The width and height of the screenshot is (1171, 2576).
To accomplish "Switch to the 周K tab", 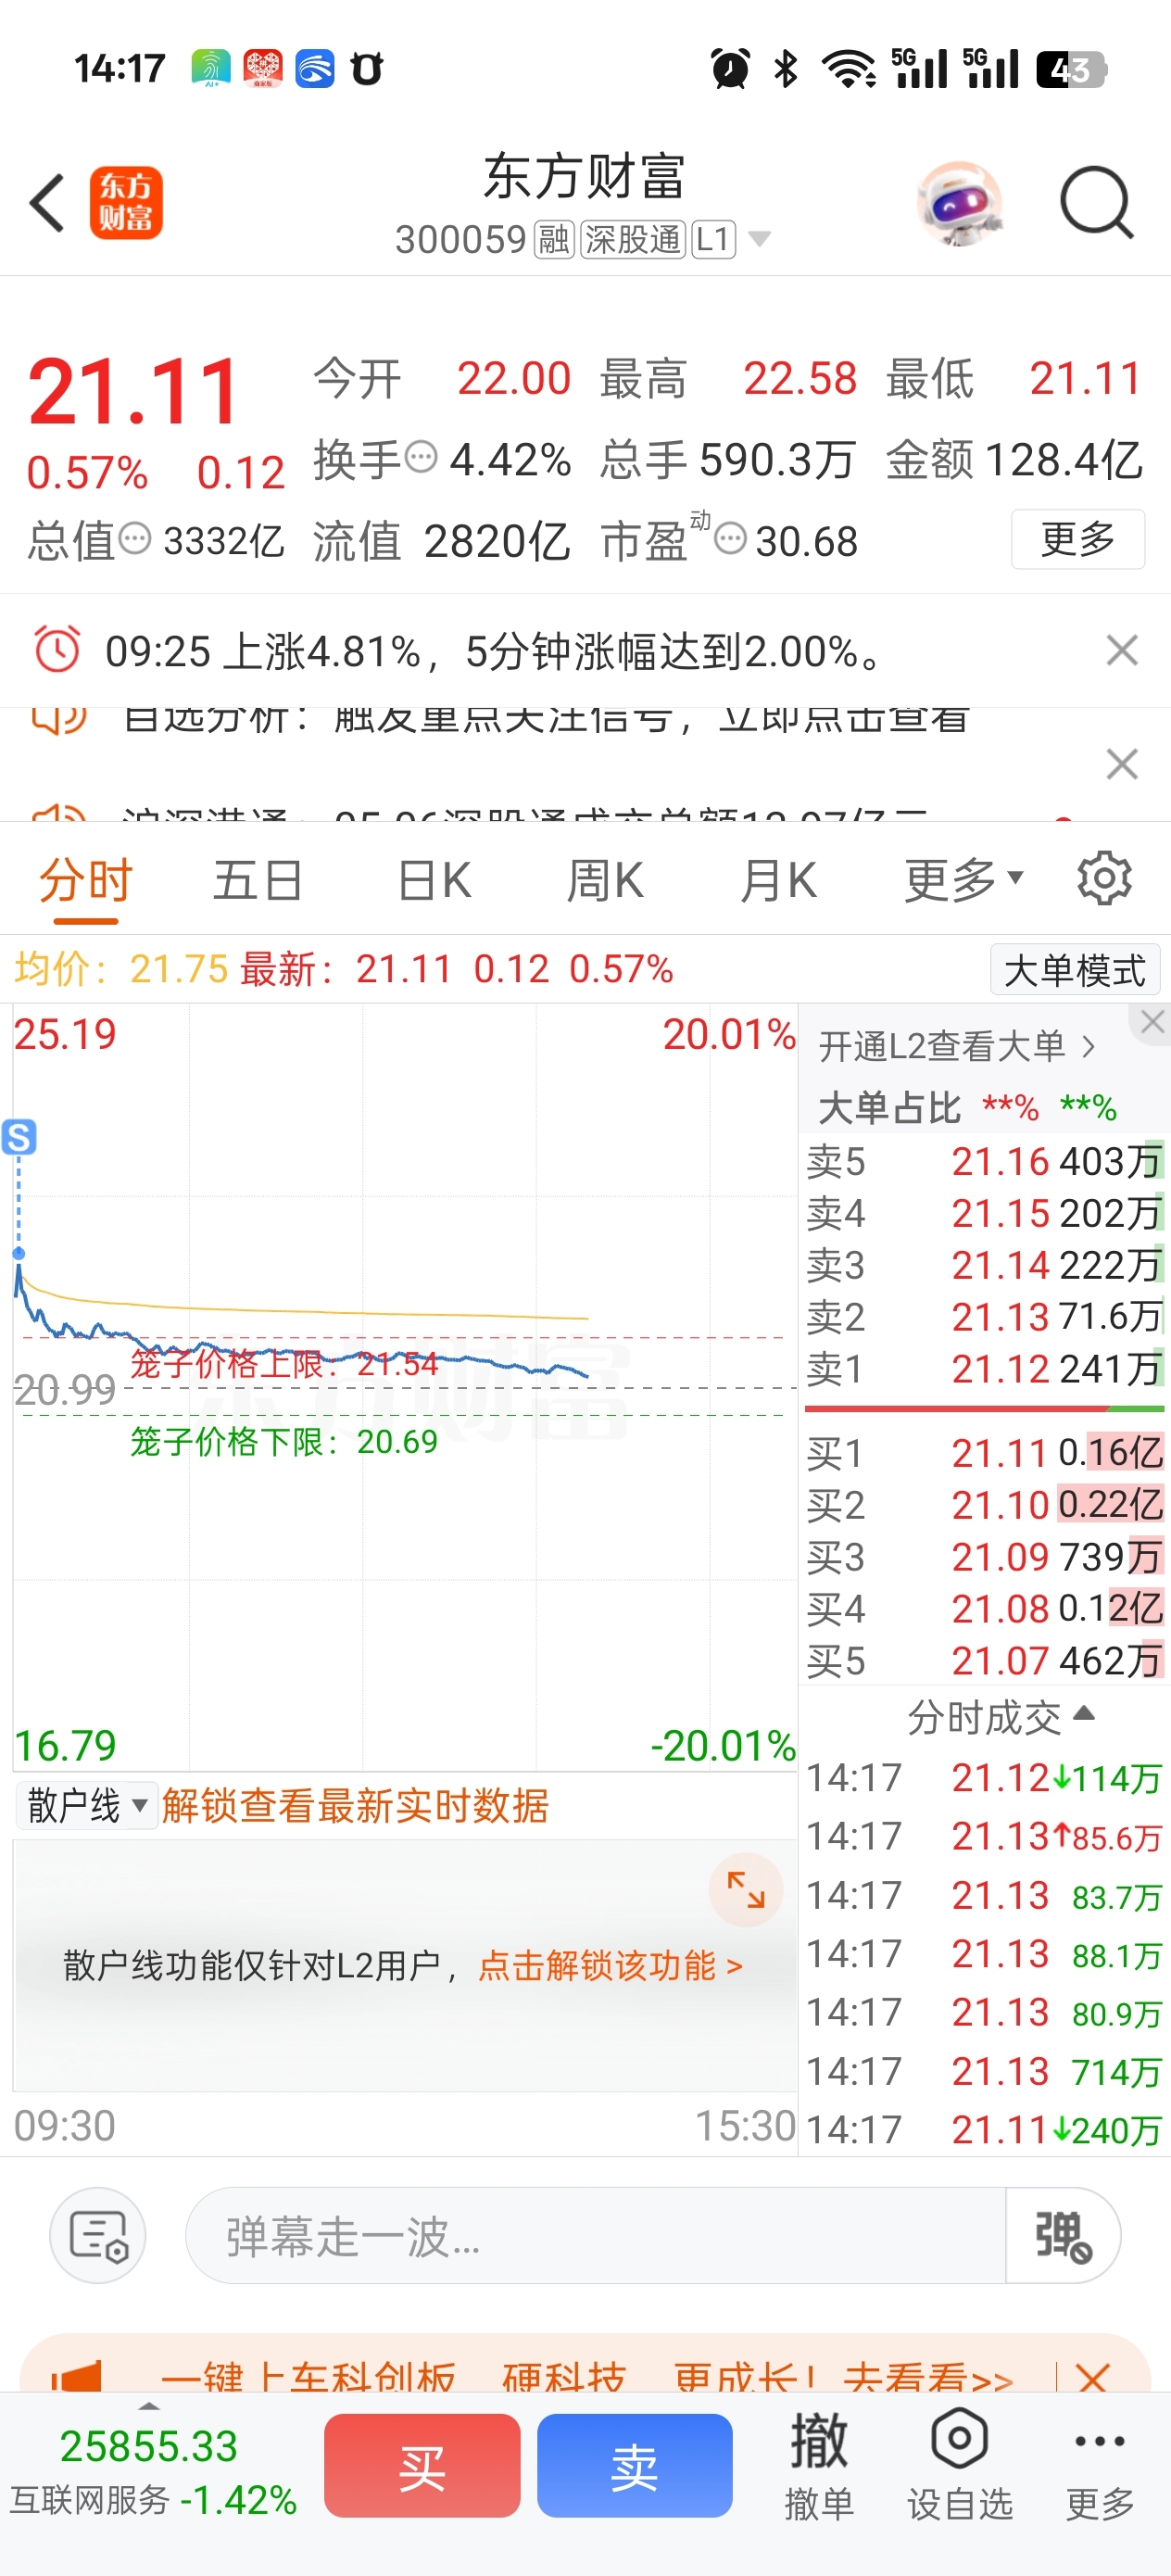I will pos(605,881).
